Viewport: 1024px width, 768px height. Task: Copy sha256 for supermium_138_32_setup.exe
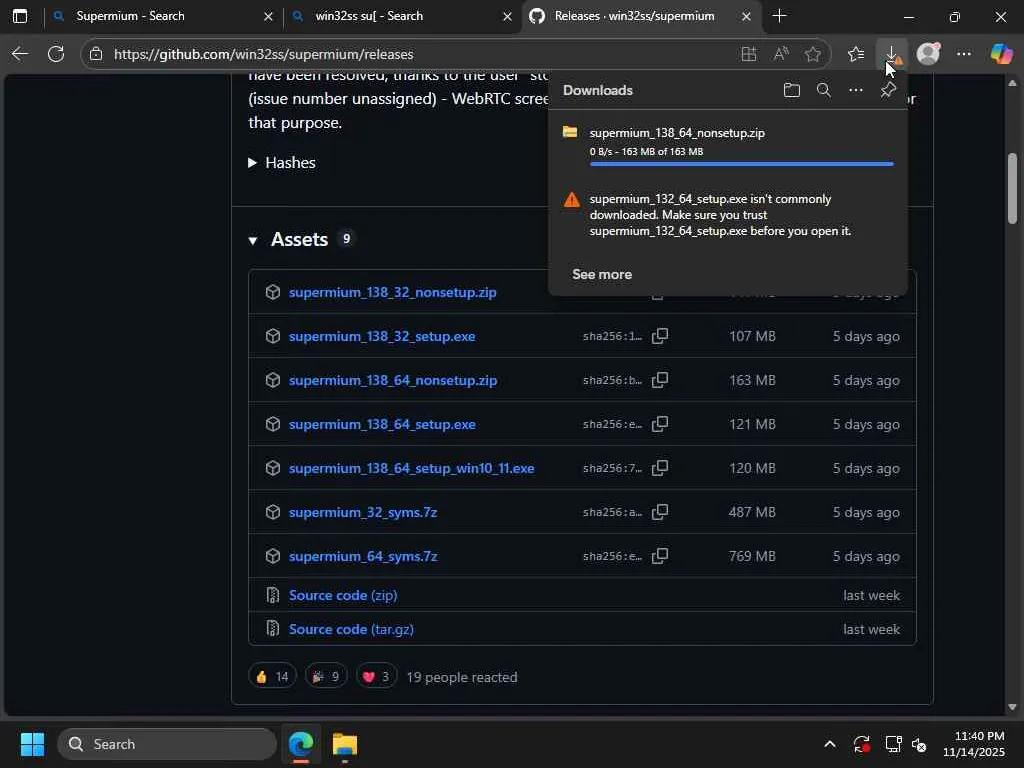[x=660, y=336]
